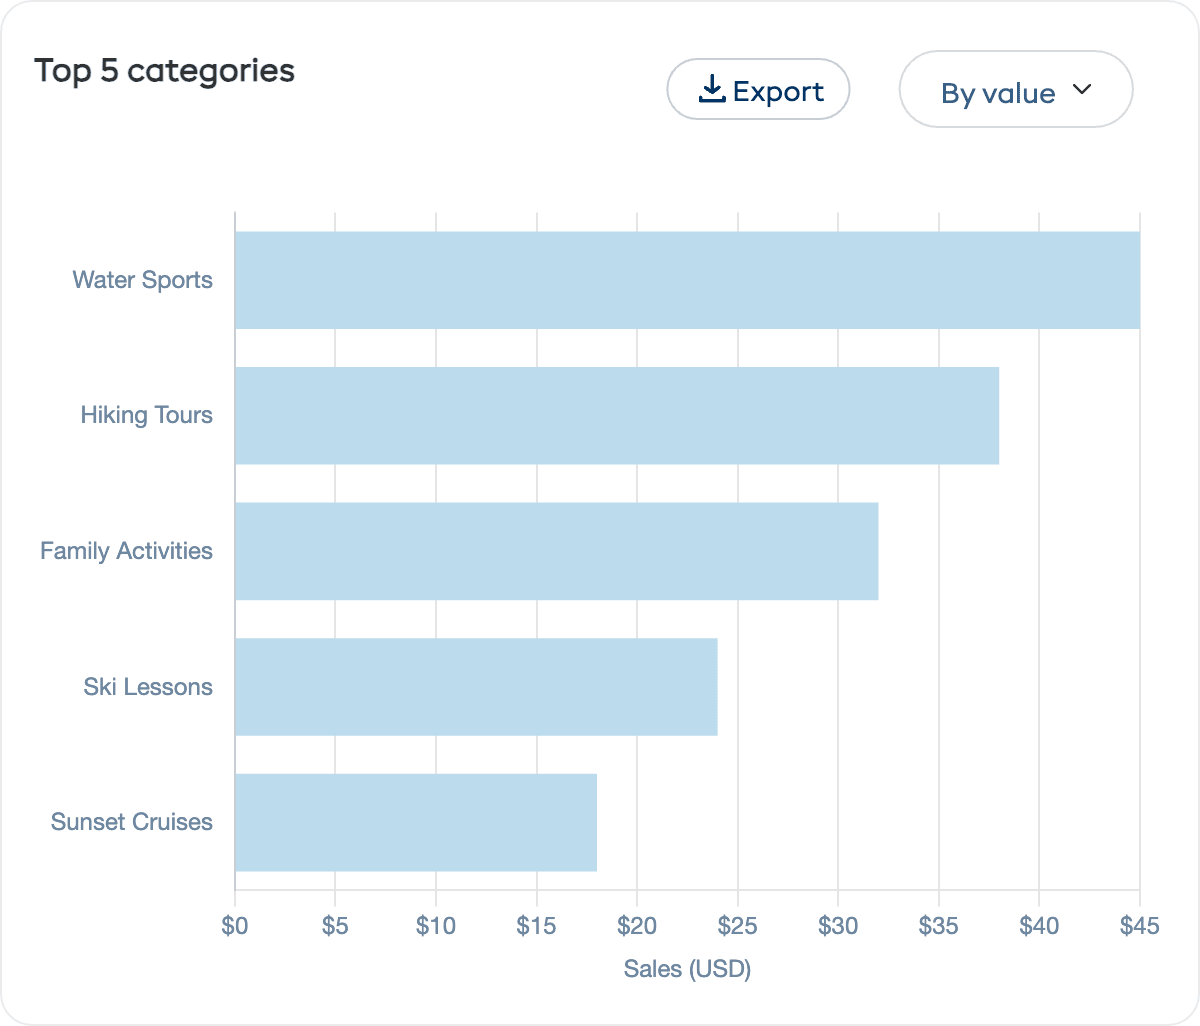This screenshot has width=1200, height=1026.
Task: Click the Ski Lessons label text
Action: click(x=147, y=686)
